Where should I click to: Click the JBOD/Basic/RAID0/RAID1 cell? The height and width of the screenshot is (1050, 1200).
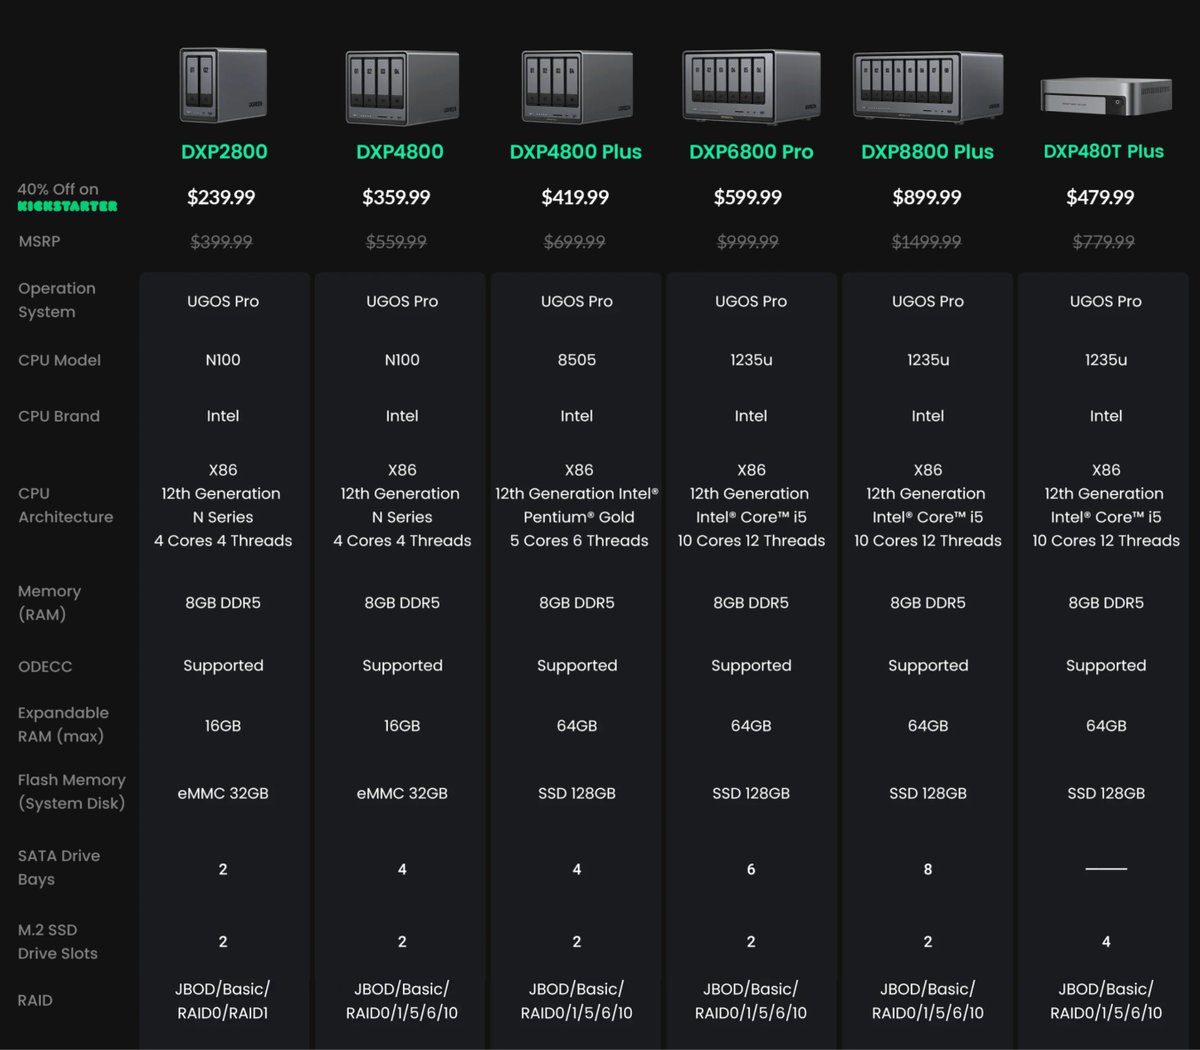tap(223, 1001)
